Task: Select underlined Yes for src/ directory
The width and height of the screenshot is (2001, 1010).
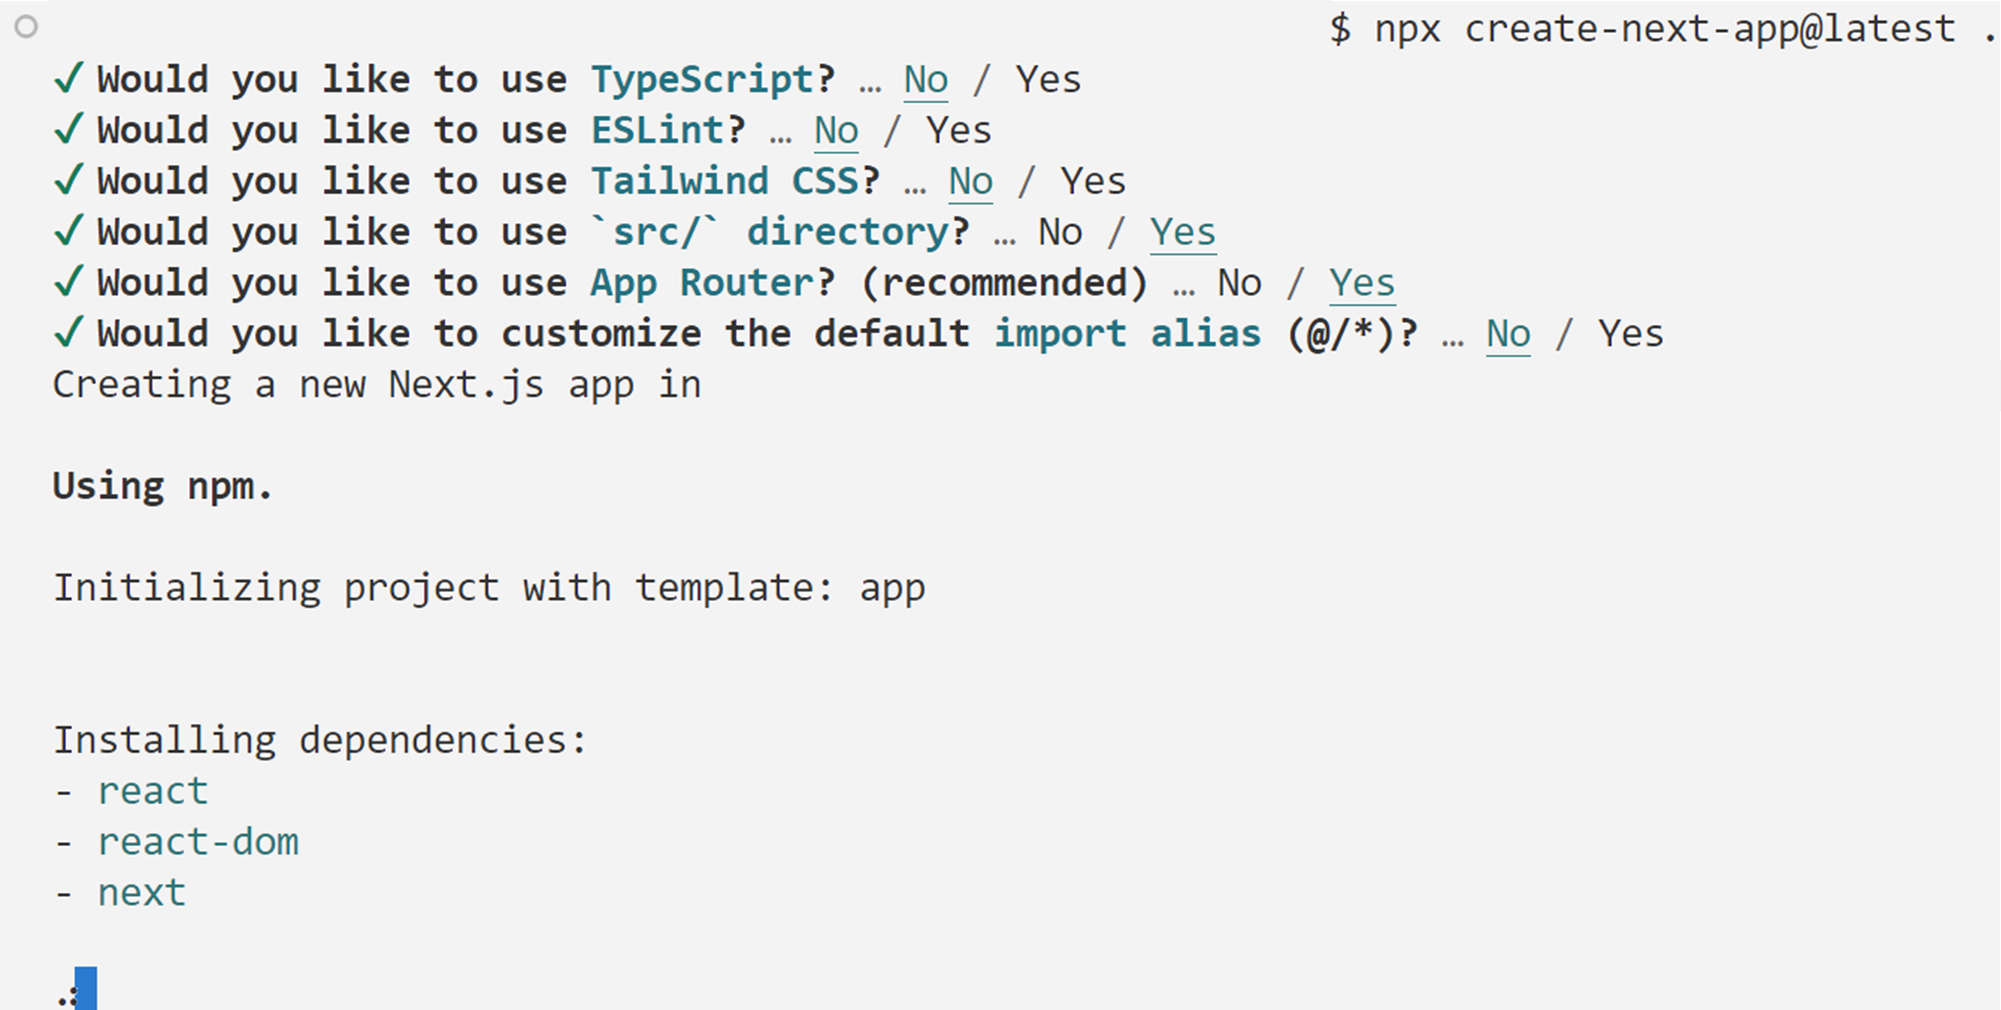Action: point(1183,232)
